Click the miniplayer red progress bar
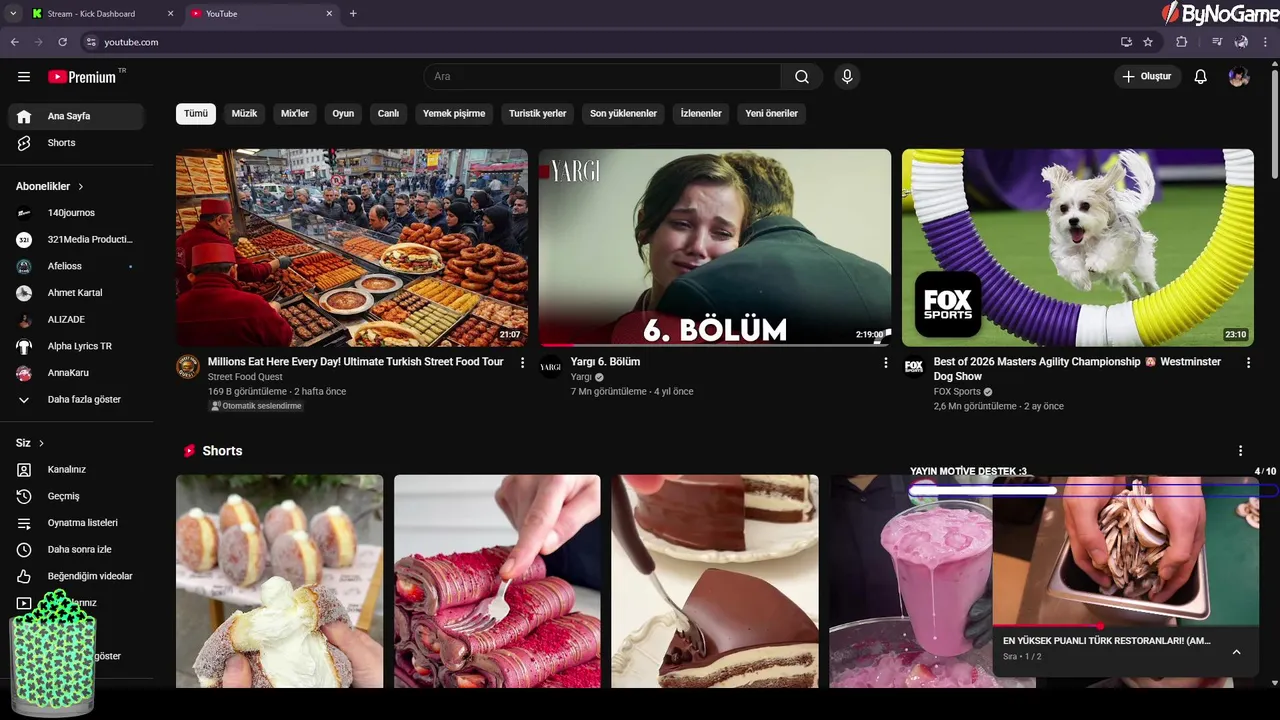 coord(1125,626)
